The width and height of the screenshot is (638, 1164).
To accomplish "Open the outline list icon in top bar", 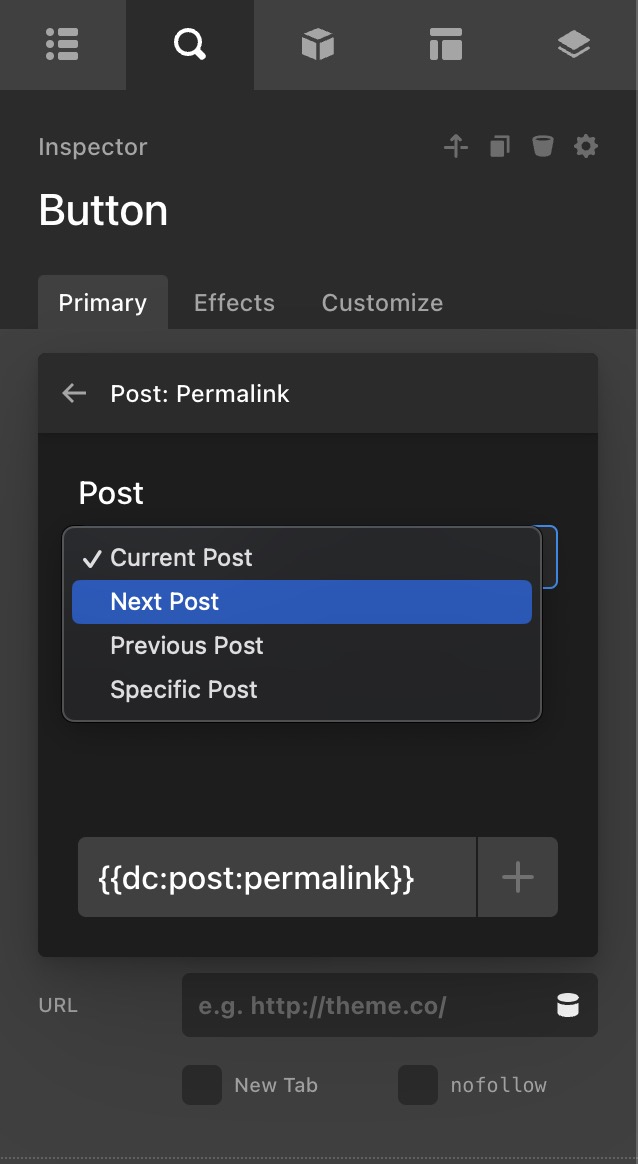I will [x=62, y=44].
